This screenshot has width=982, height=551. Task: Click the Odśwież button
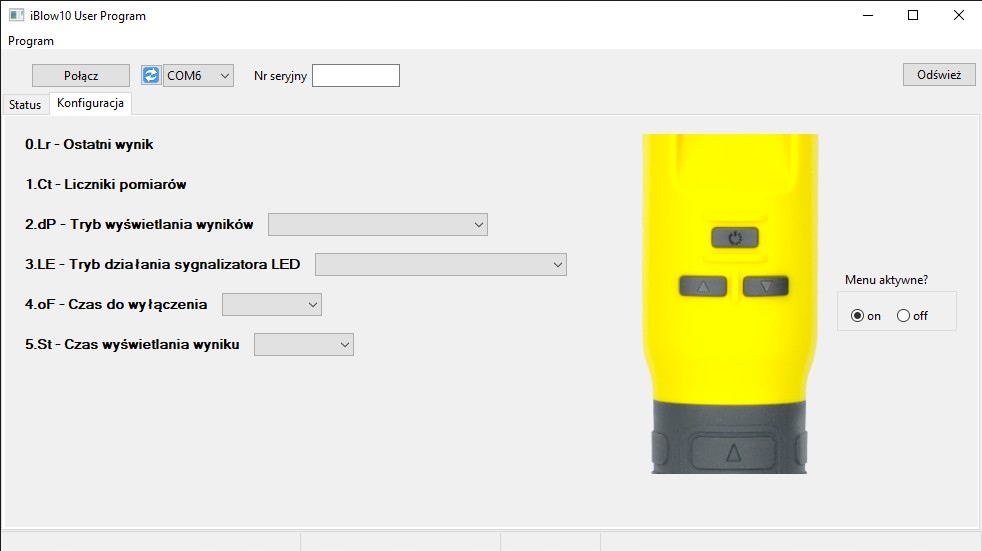pos(939,75)
